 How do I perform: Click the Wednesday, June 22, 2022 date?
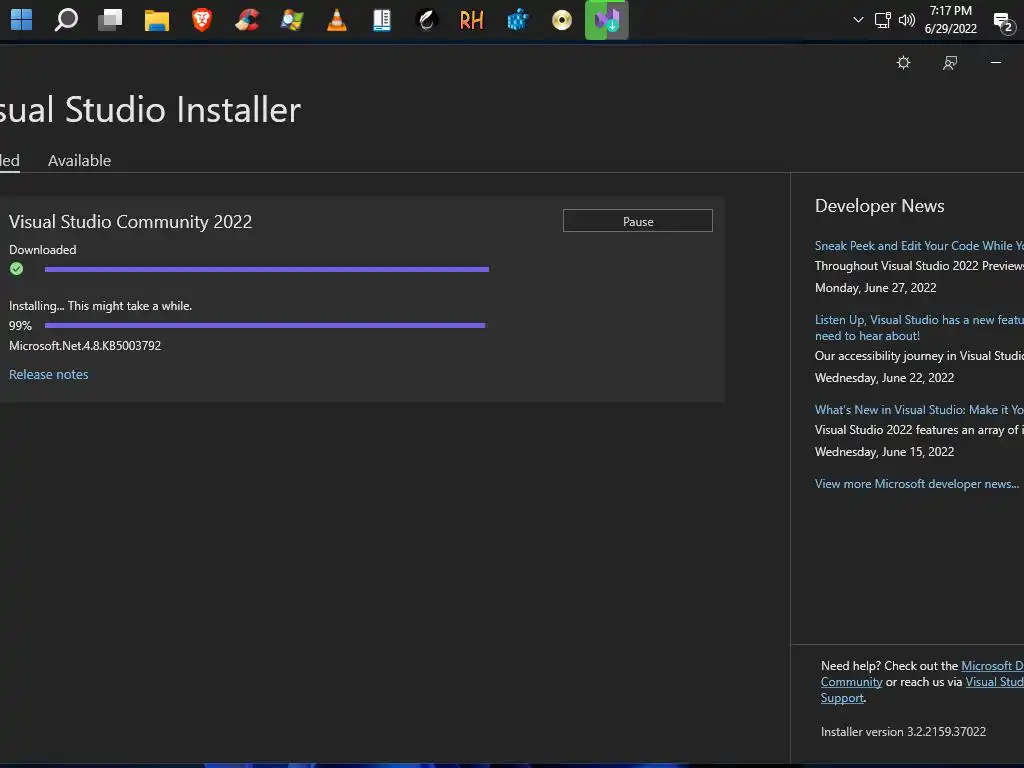pyautogui.click(x=884, y=377)
